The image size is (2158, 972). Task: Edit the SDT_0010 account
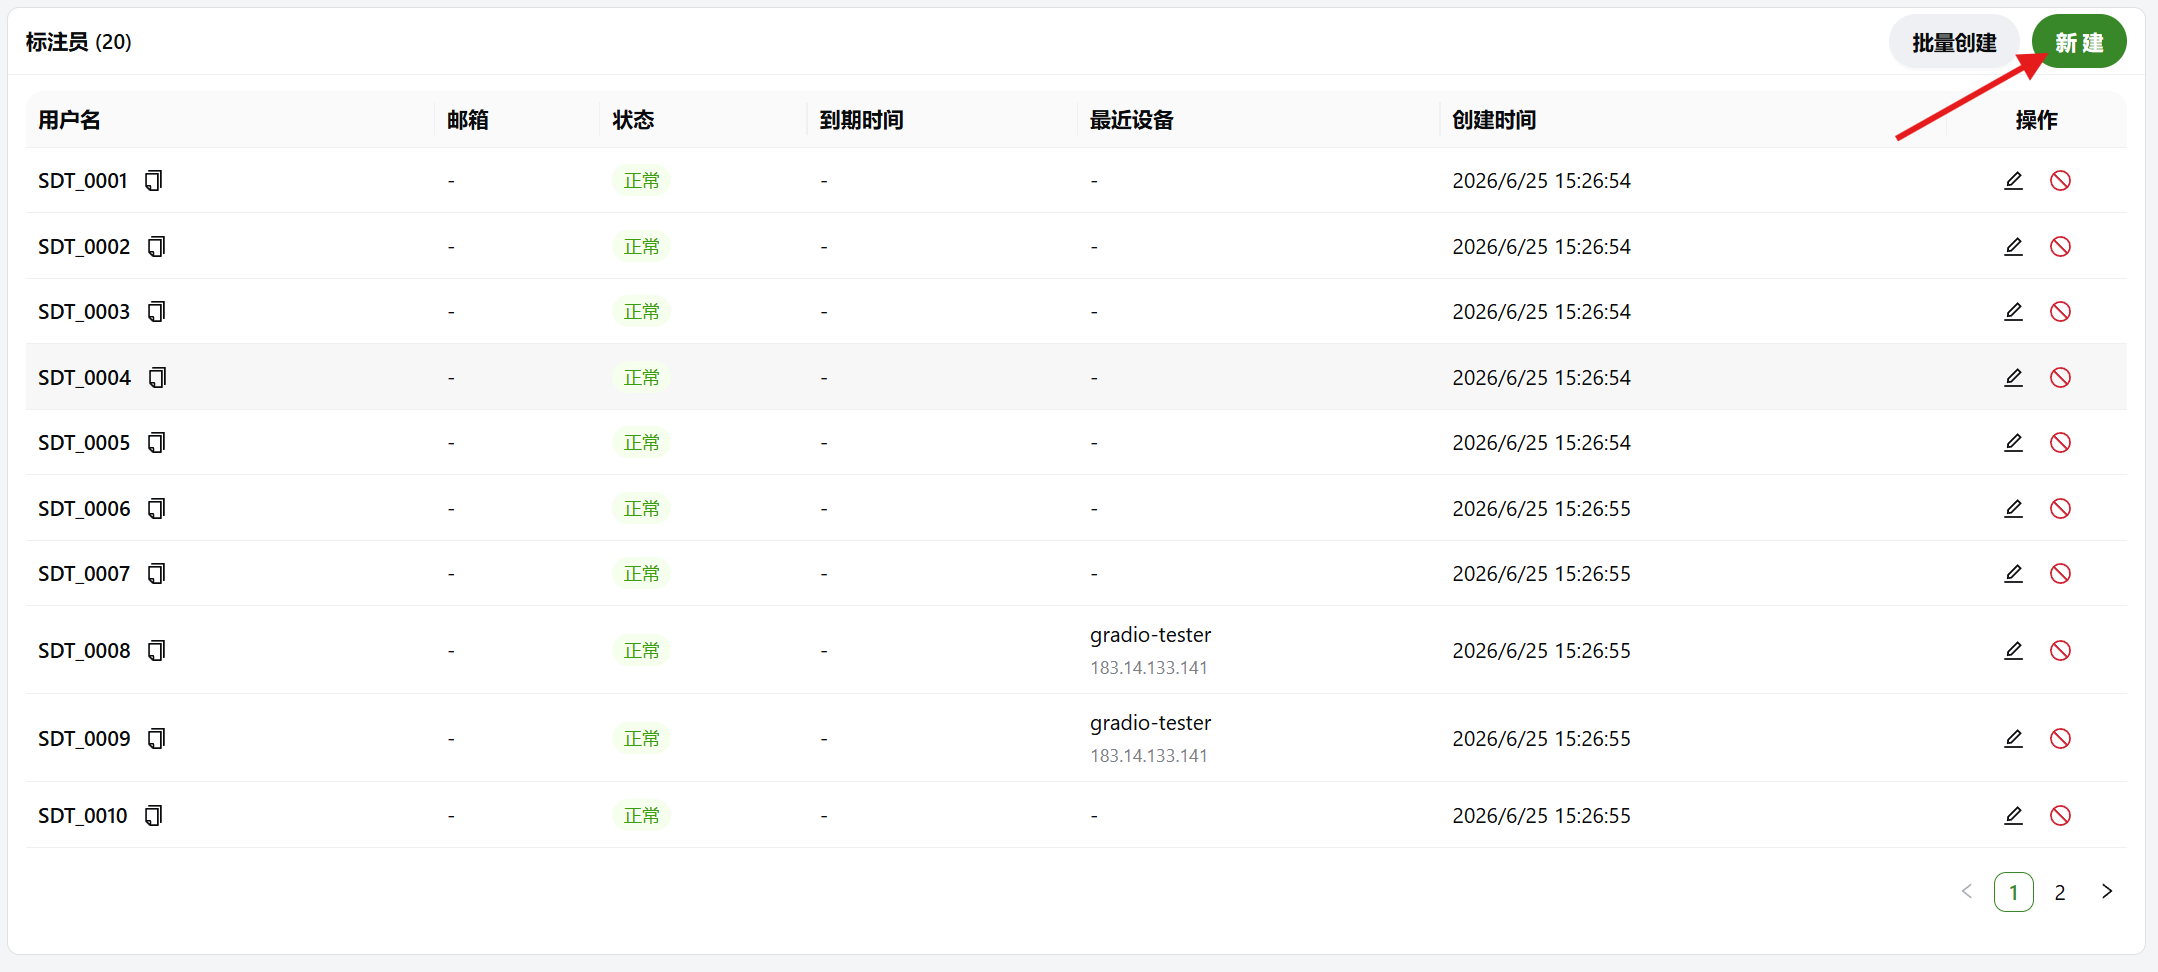[2013, 816]
